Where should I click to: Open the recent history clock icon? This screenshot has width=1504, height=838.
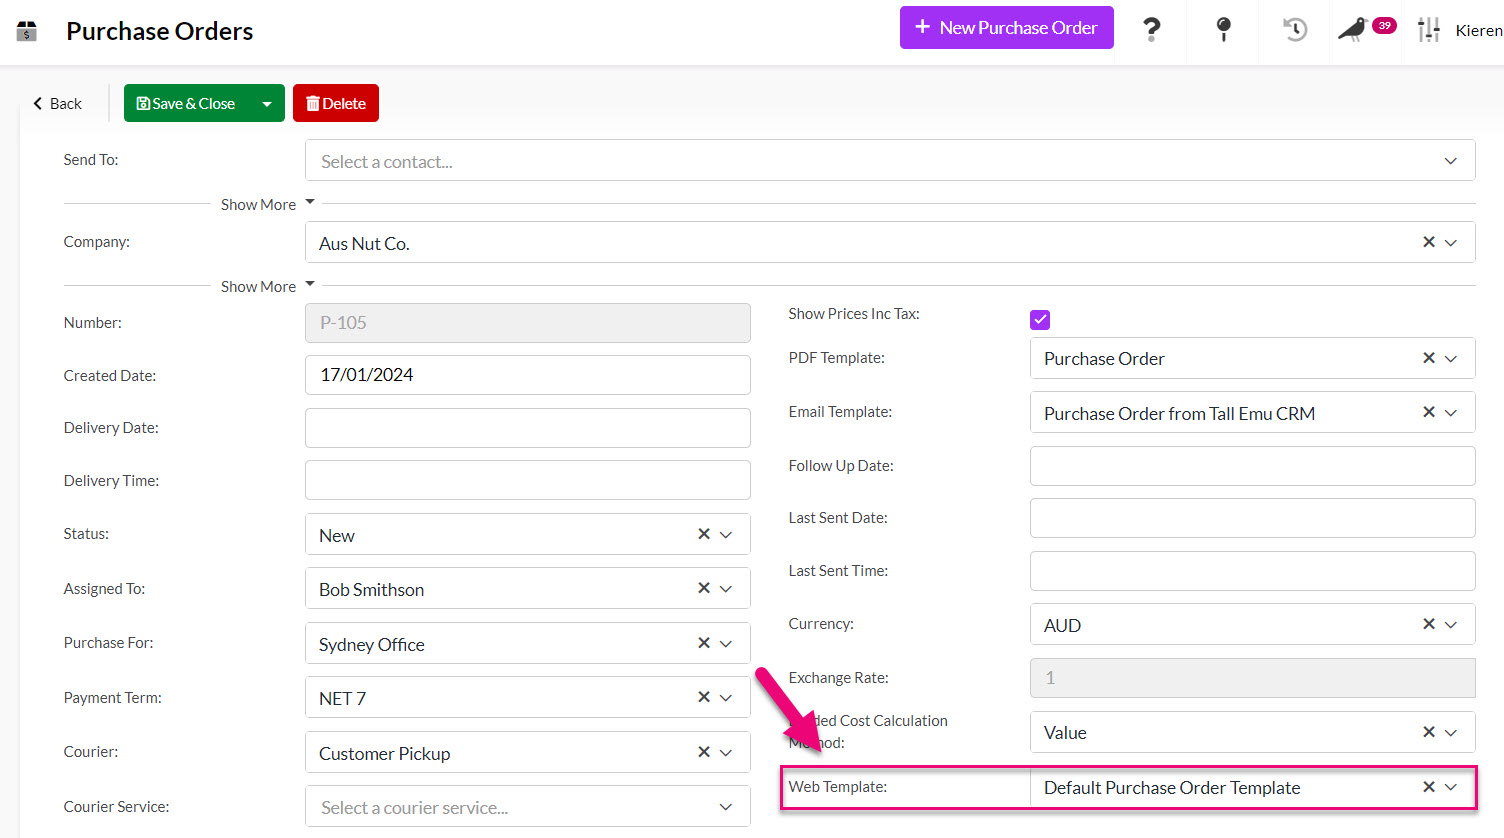click(1295, 30)
